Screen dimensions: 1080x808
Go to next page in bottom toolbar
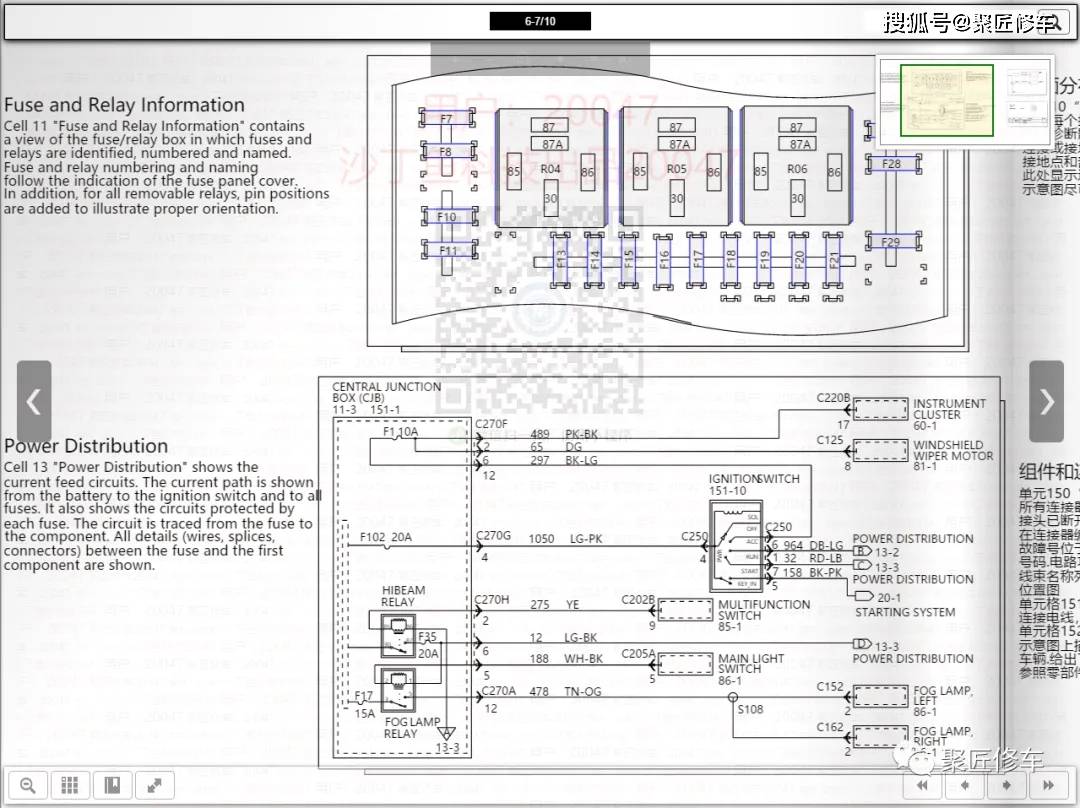(1006, 786)
